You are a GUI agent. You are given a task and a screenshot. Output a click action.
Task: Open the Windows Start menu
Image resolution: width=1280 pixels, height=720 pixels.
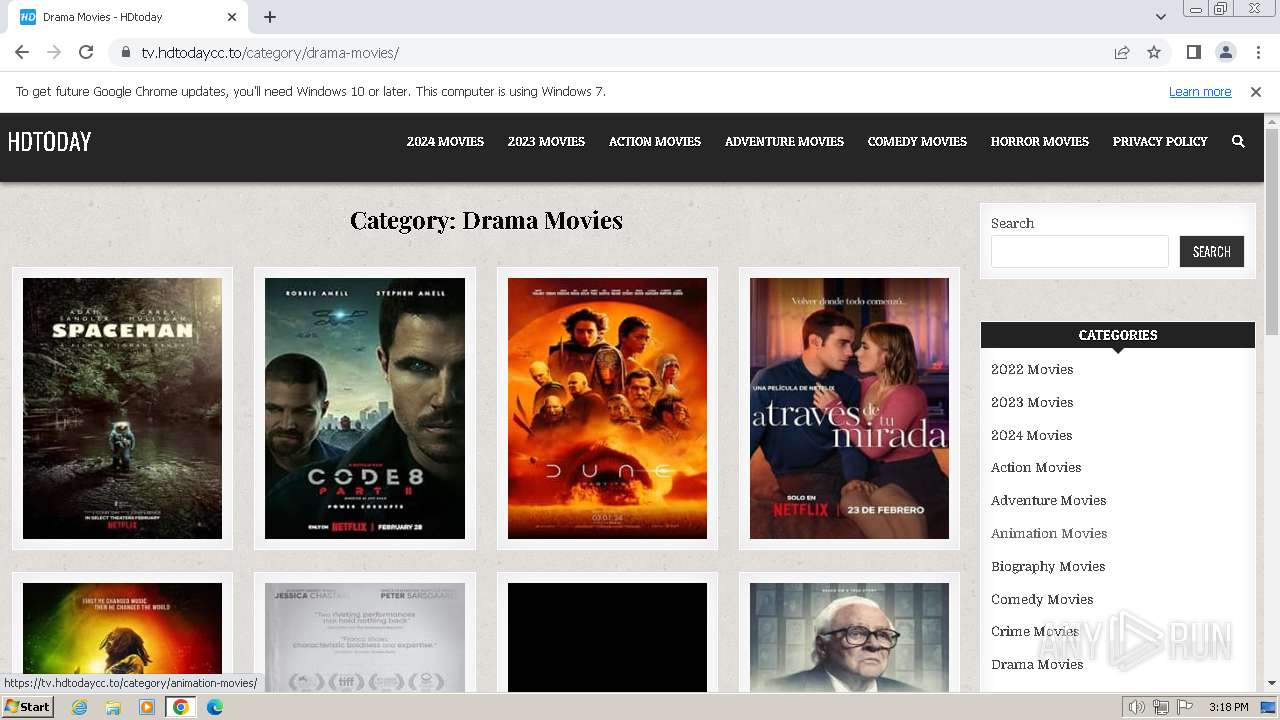click(x=28, y=707)
